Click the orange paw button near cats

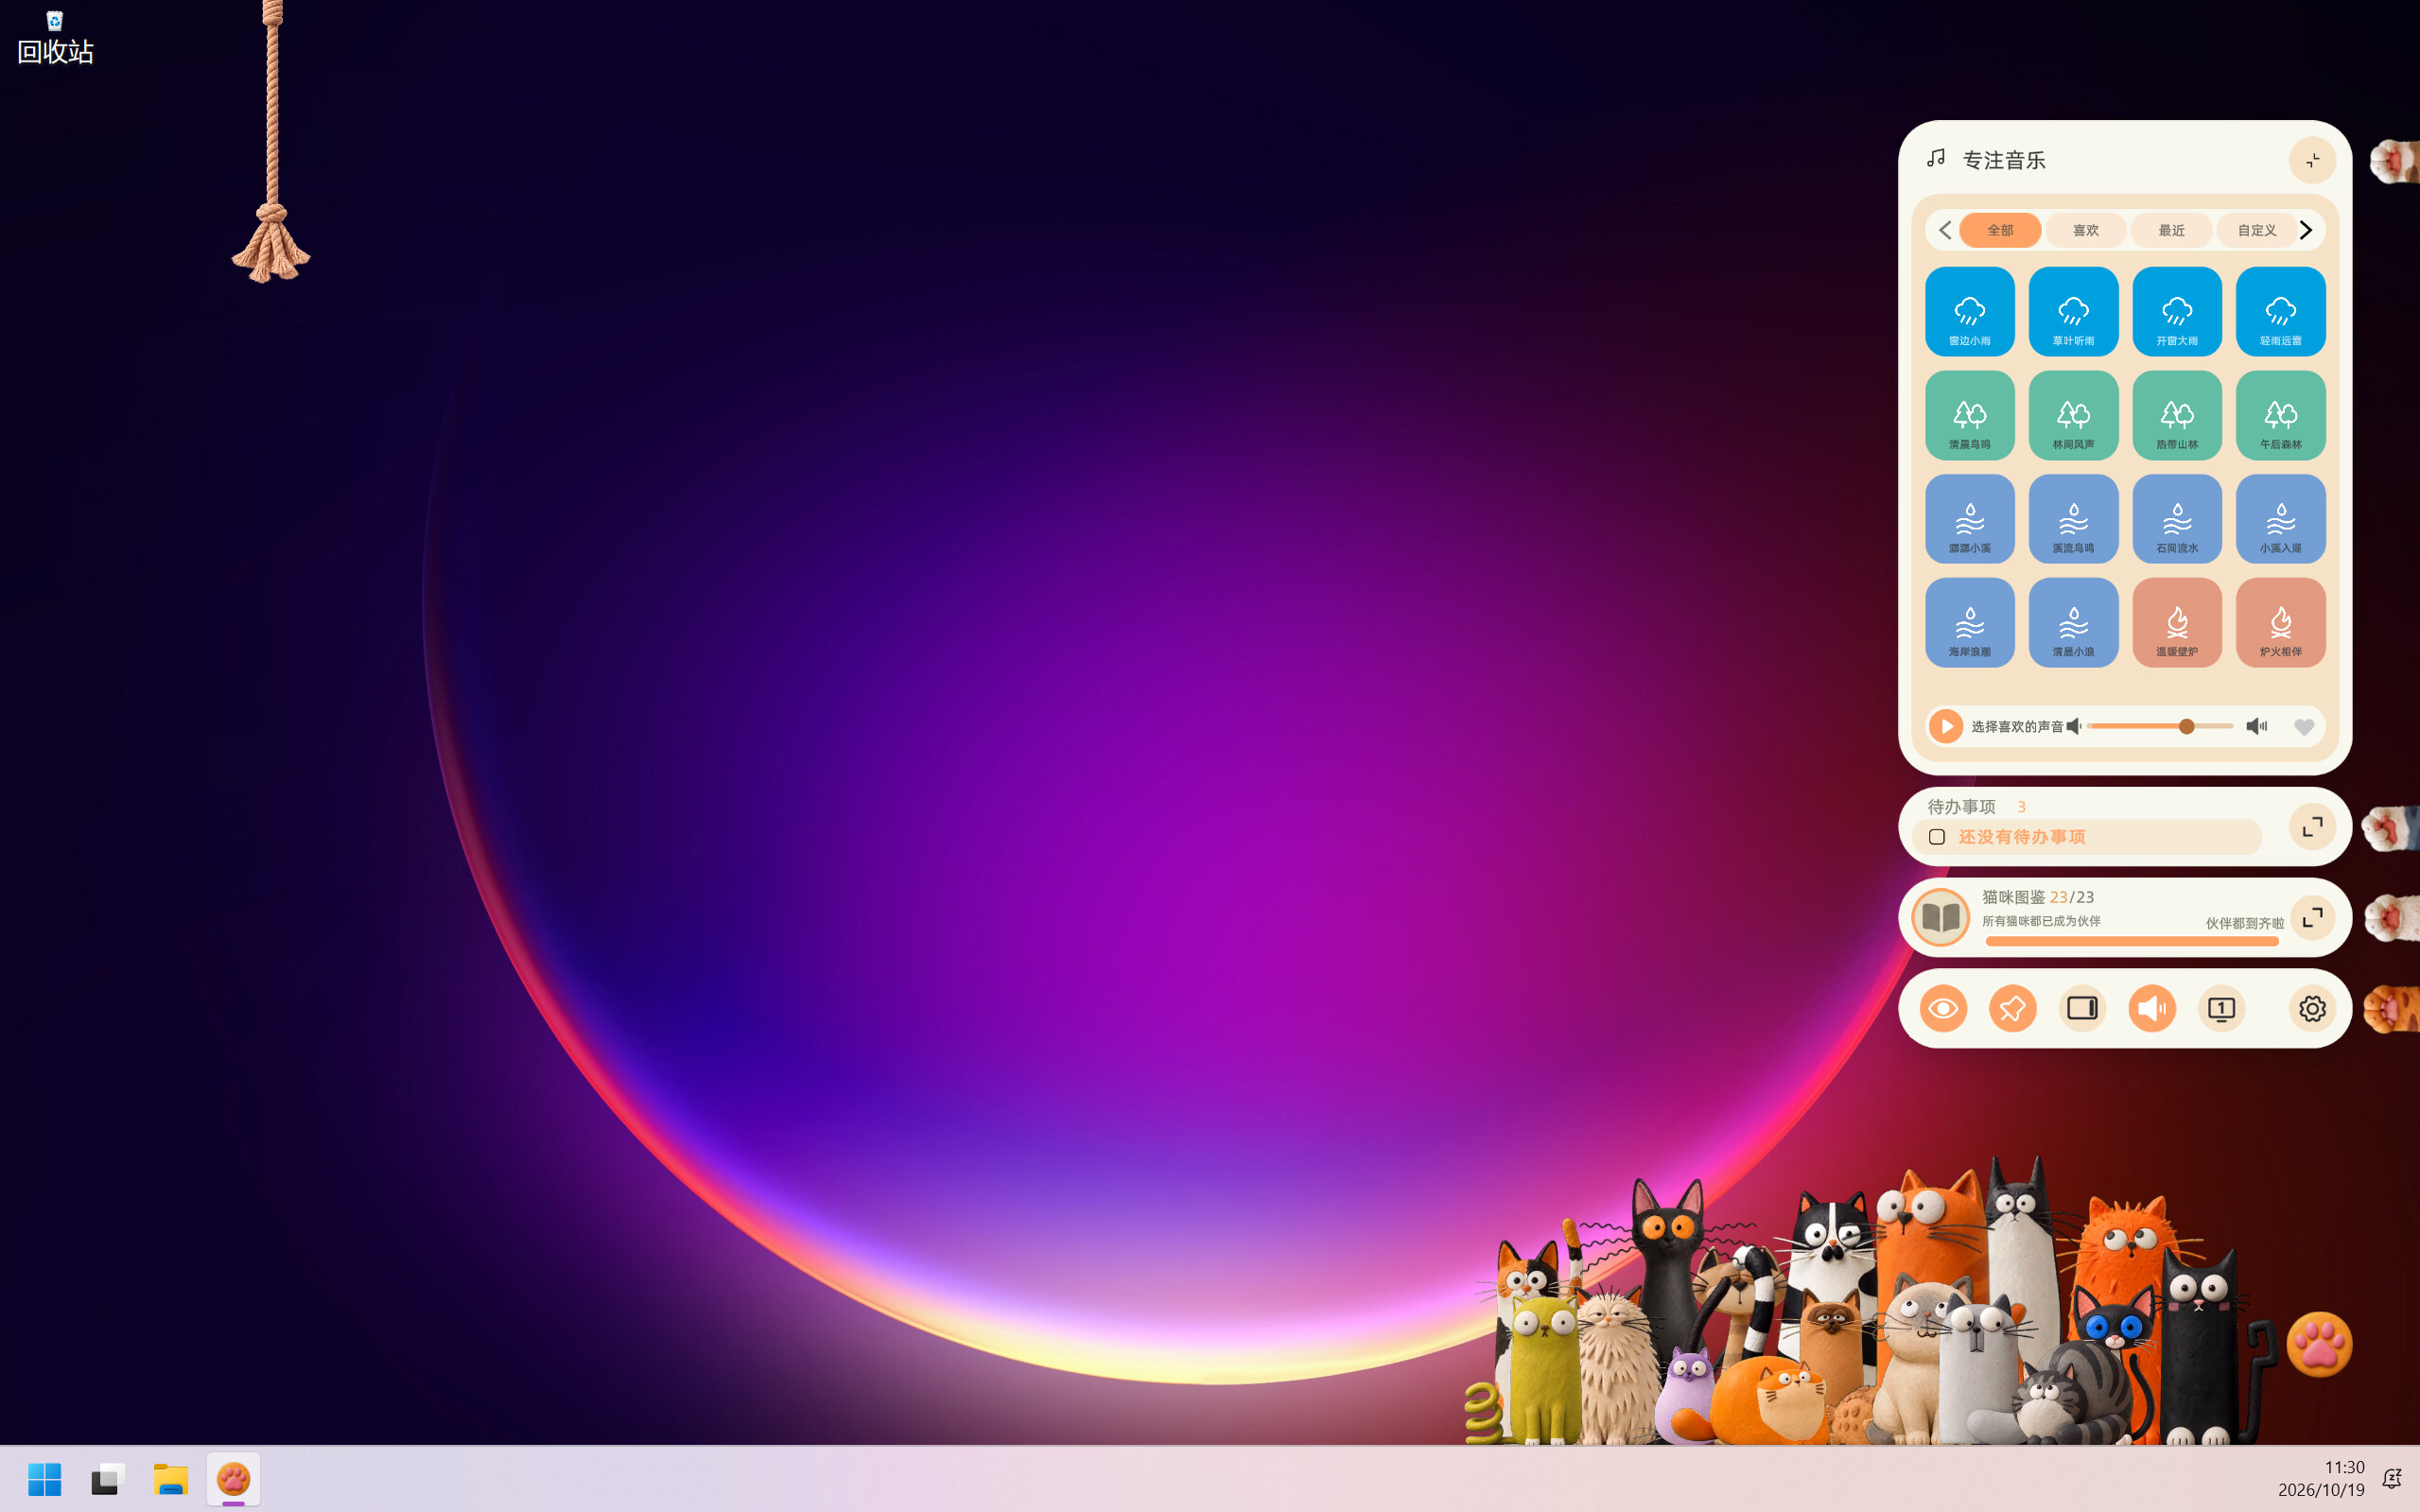(2319, 1344)
